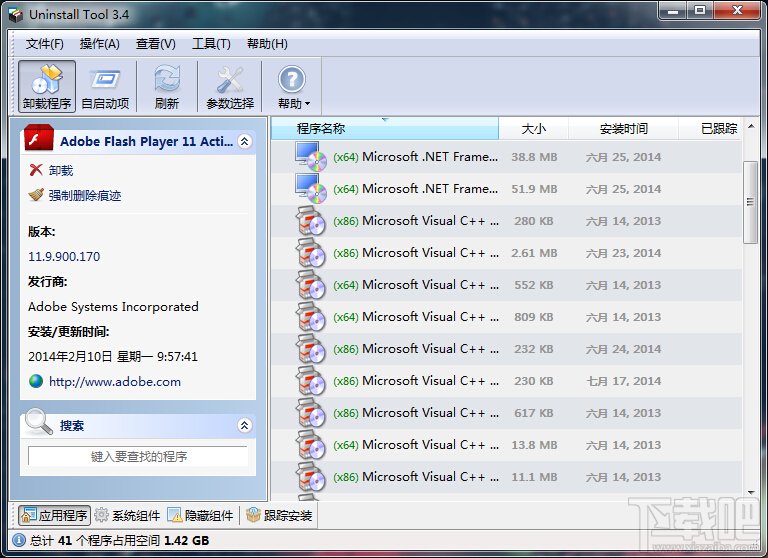Open the 操作(A) menu
Image resolution: width=768 pixels, height=558 pixels.
point(100,44)
